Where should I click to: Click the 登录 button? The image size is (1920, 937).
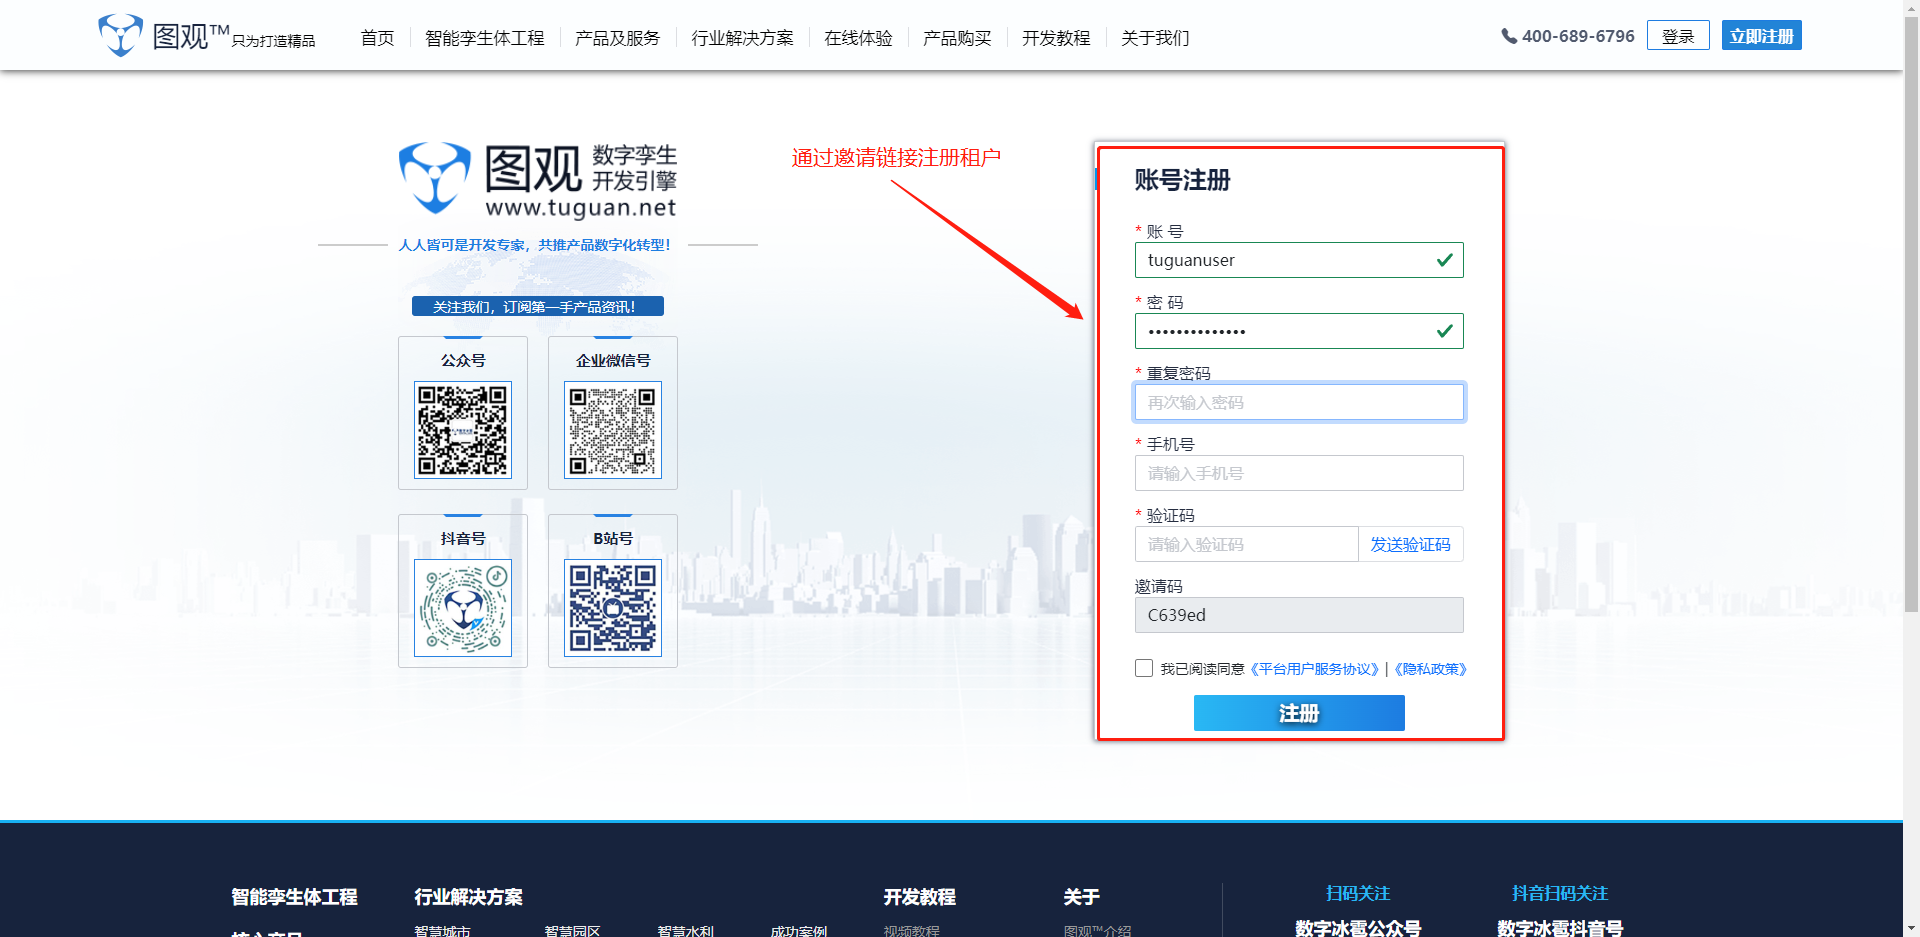tap(1678, 36)
